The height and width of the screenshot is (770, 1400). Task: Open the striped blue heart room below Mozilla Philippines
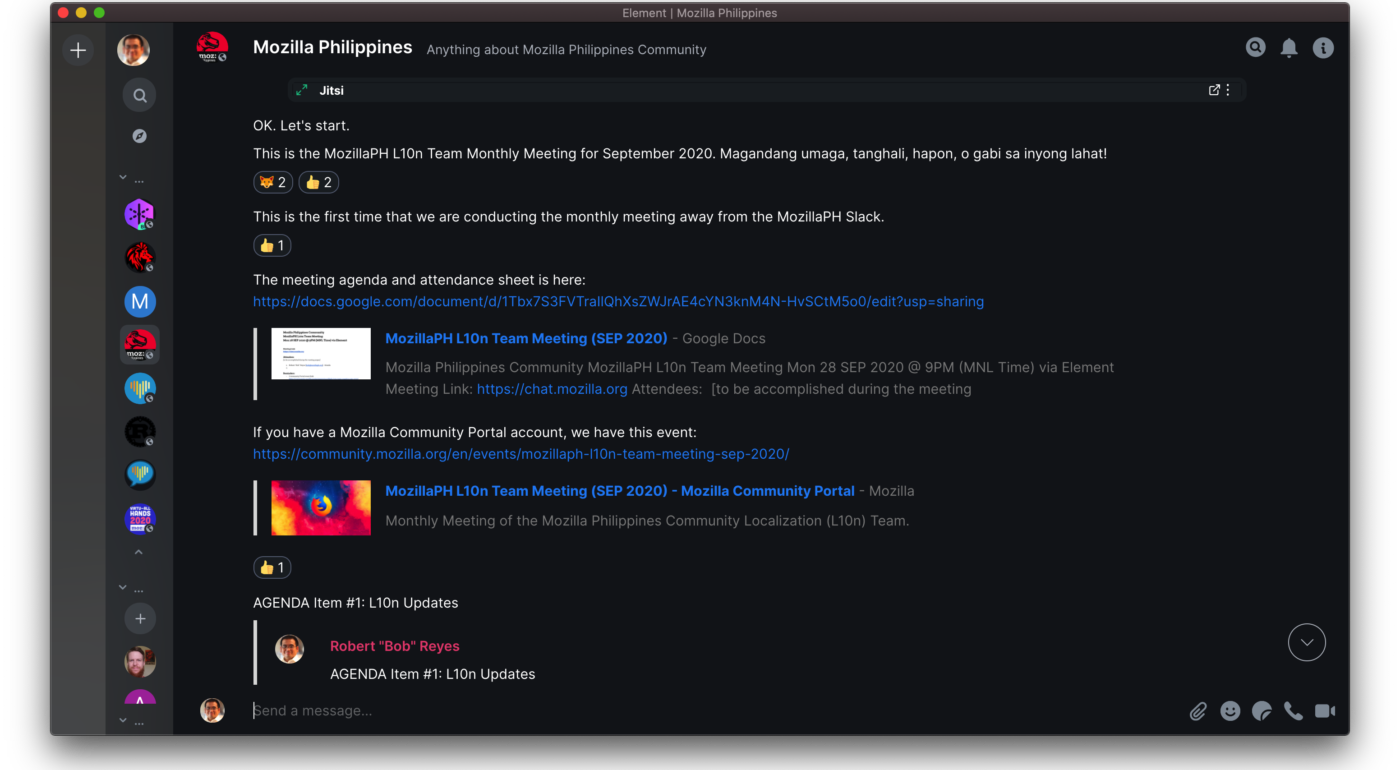point(140,388)
